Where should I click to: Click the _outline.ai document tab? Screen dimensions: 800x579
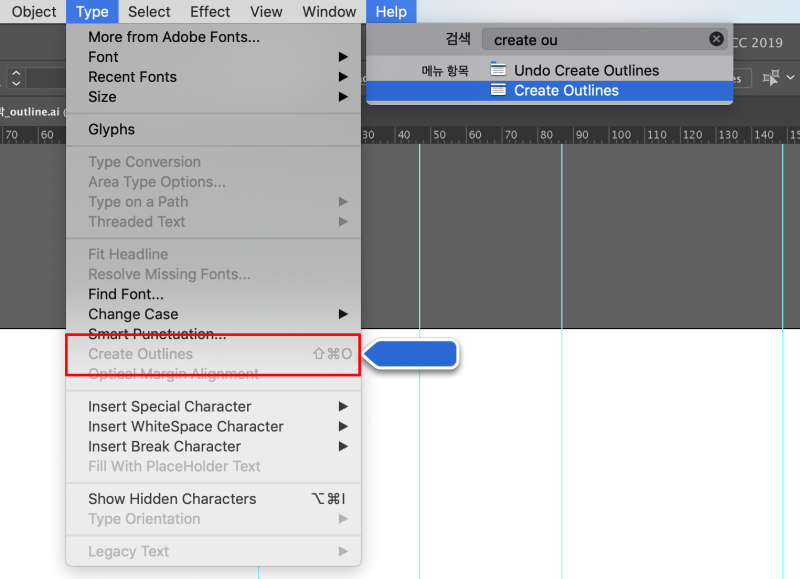pyautogui.click(x=32, y=112)
